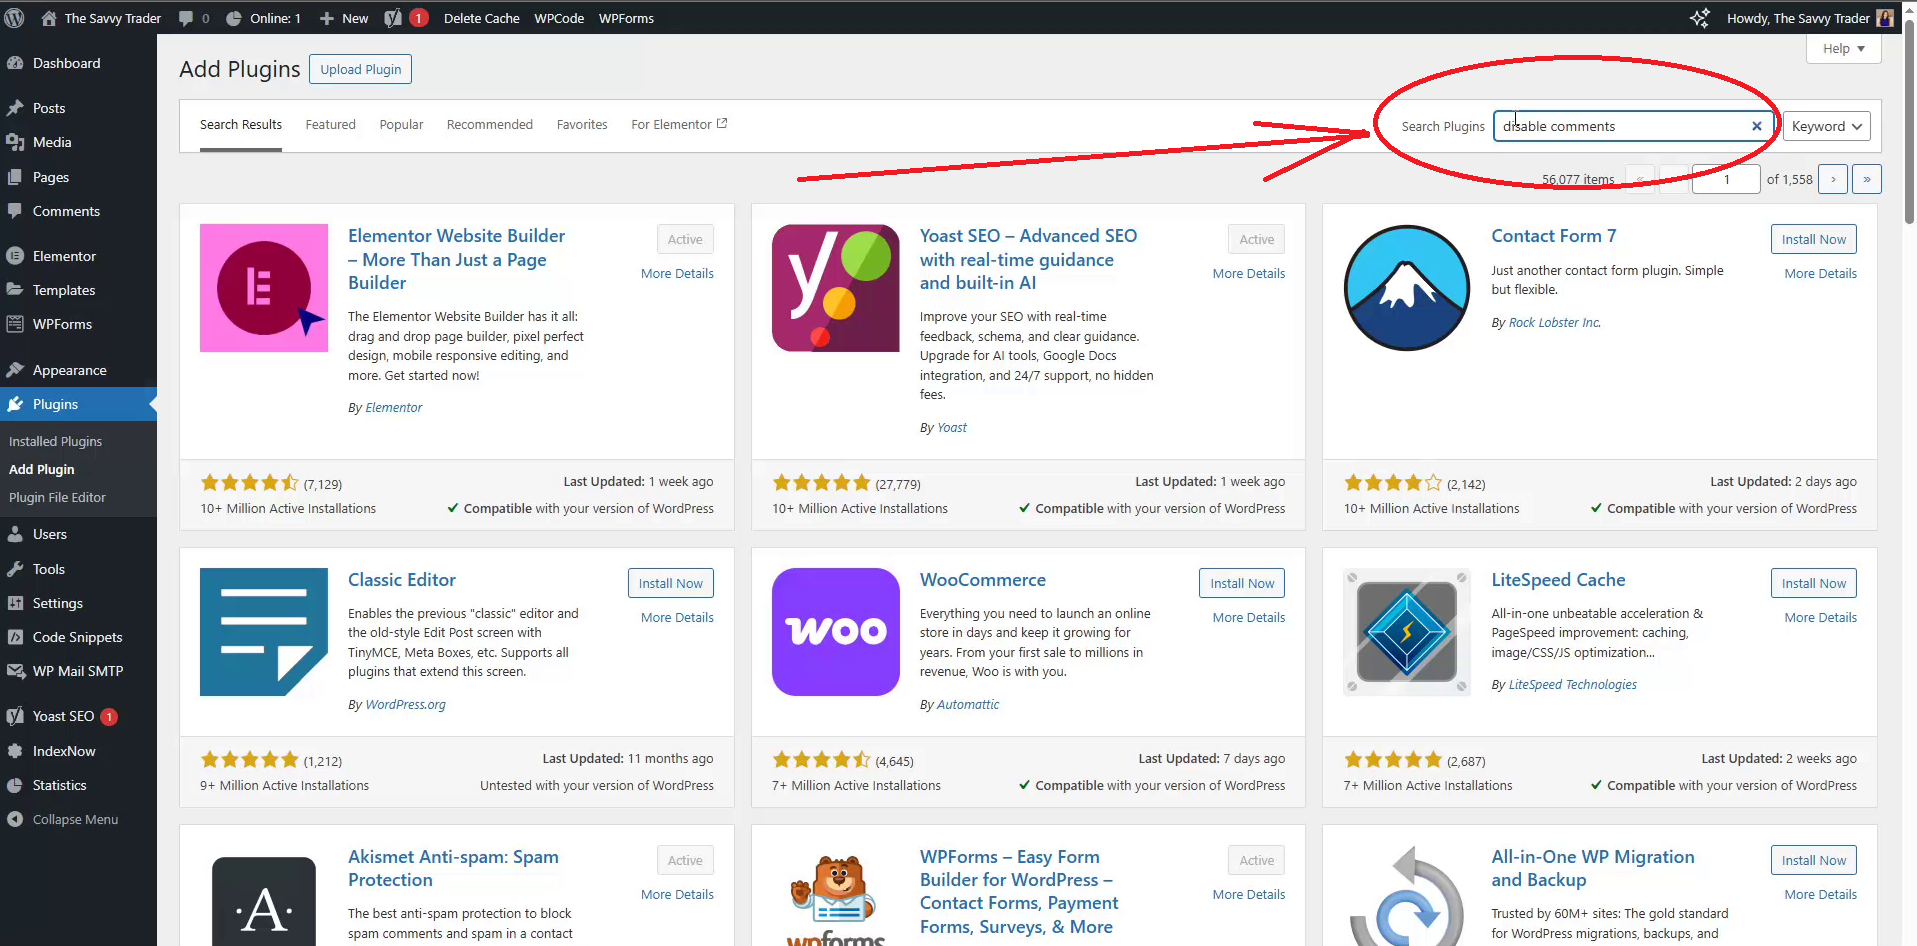Switch to the Popular tab
The width and height of the screenshot is (1917, 946).
tap(401, 125)
